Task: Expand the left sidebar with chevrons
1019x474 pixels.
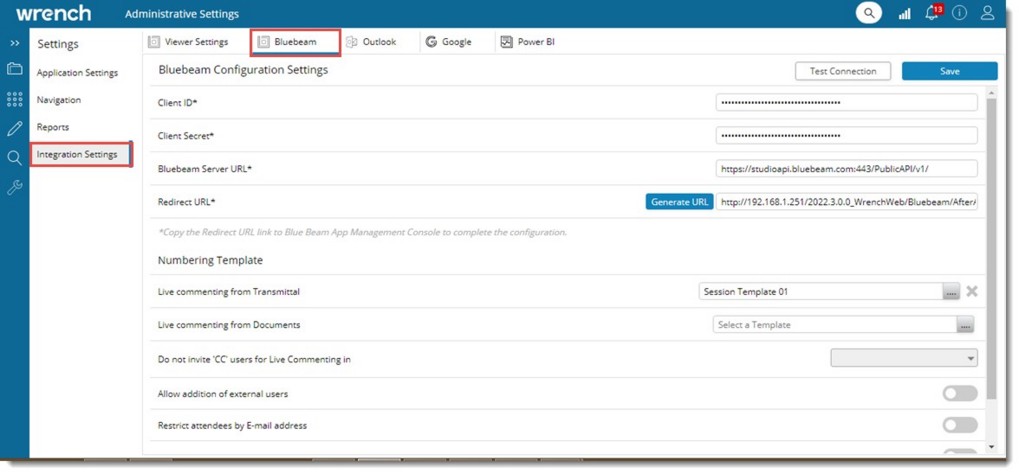Action: (14, 44)
